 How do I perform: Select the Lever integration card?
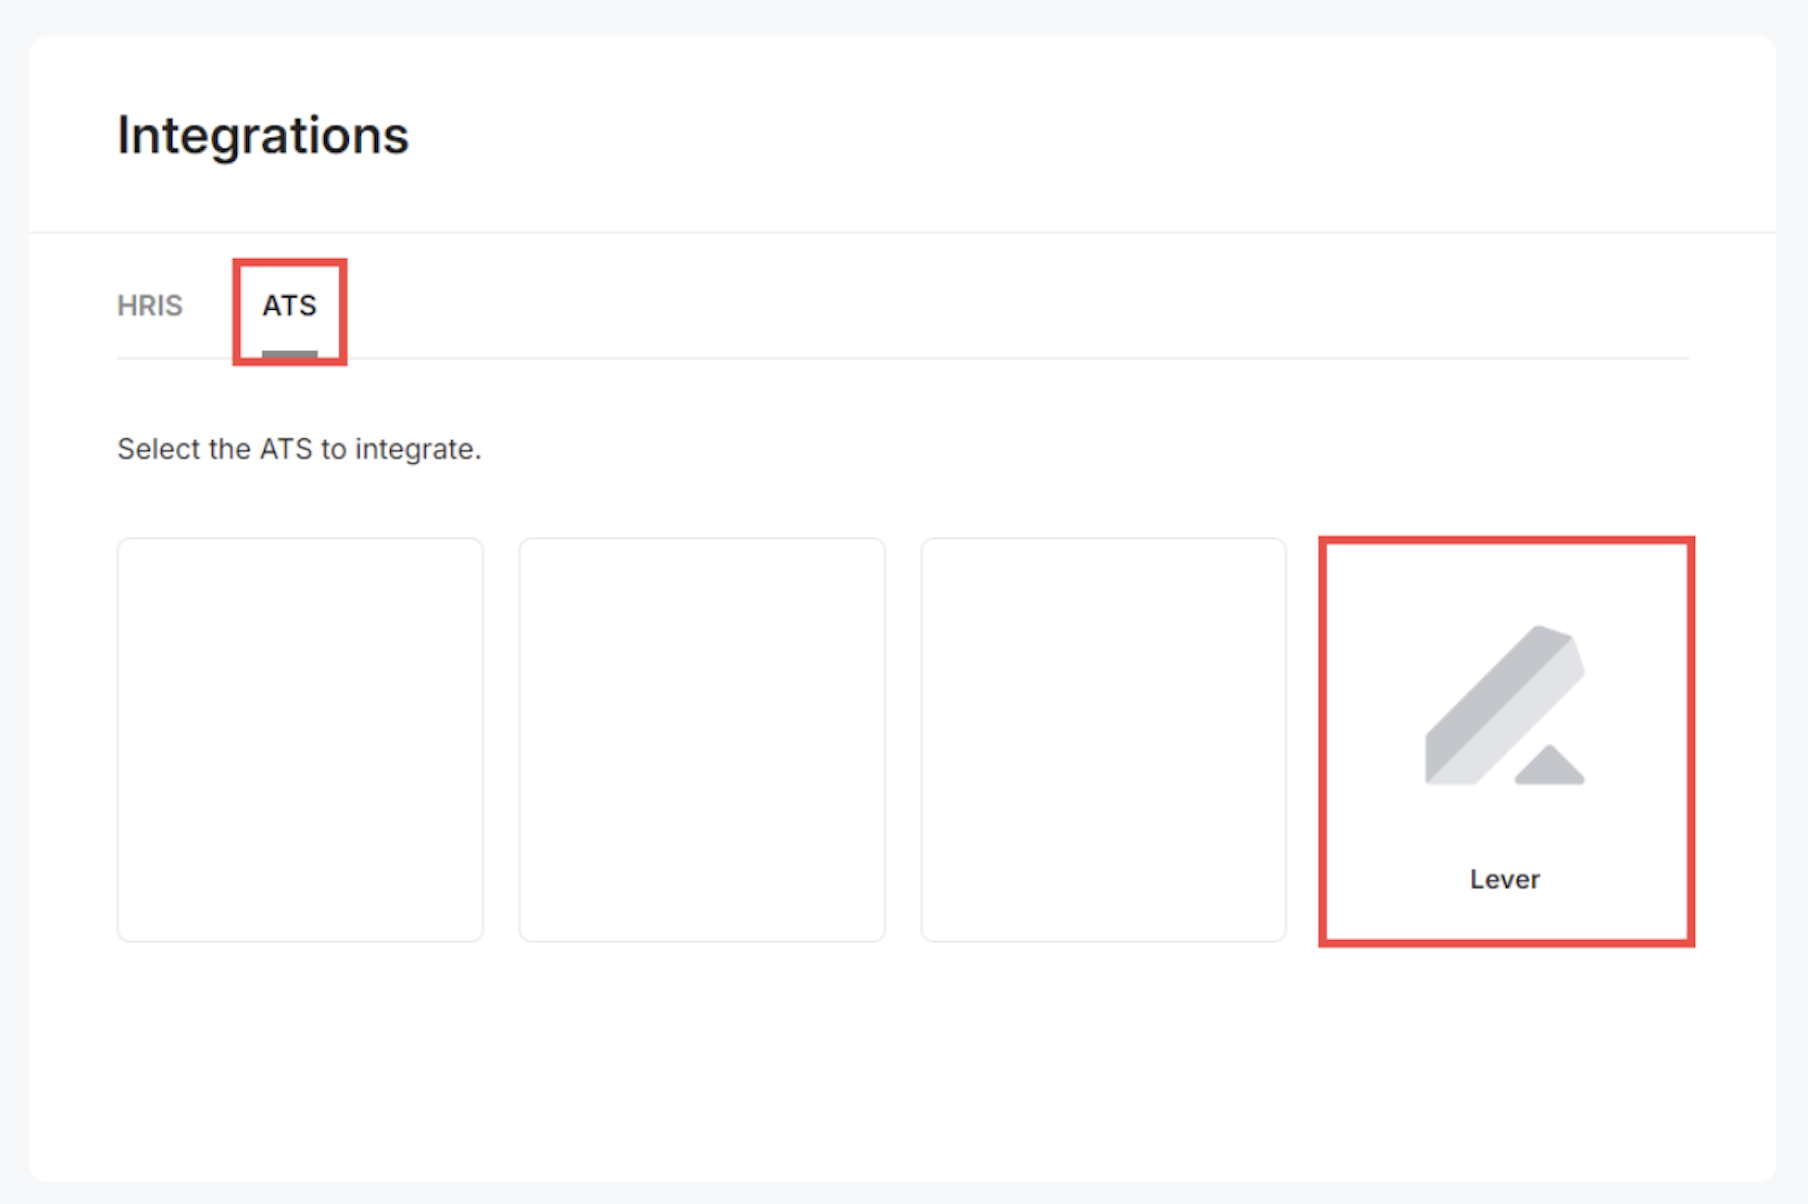tap(1505, 741)
